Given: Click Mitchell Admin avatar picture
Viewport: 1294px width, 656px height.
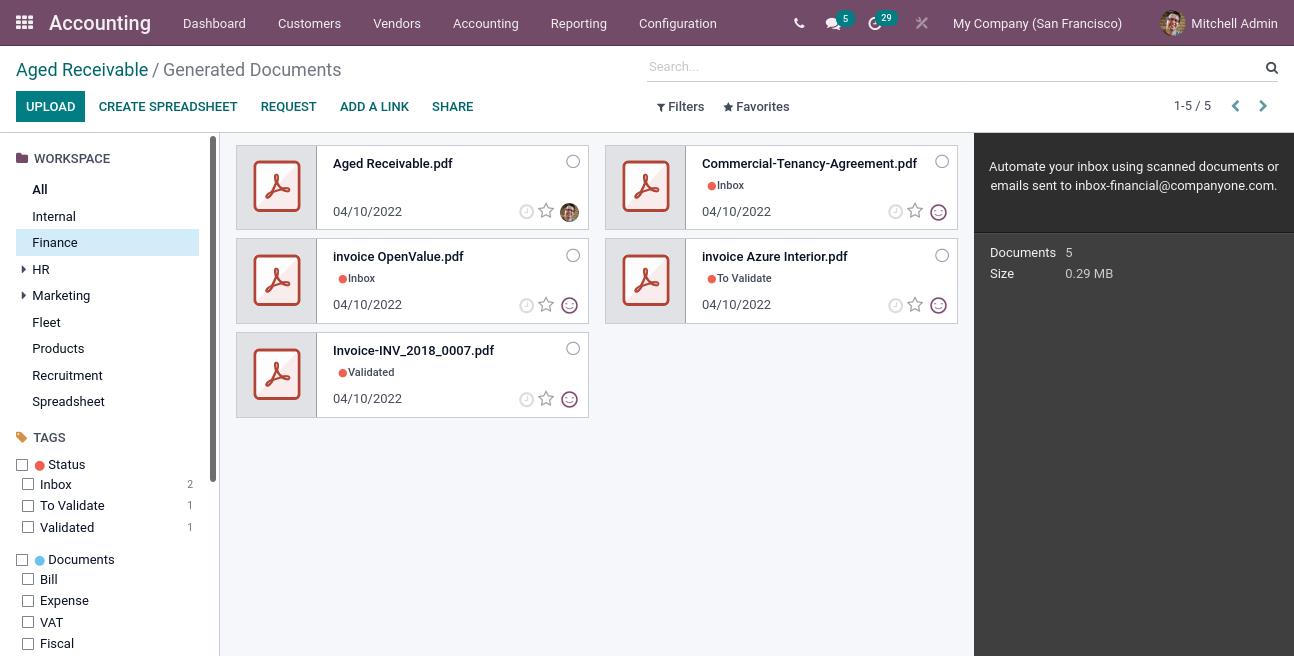Looking at the screenshot, I should pos(1172,23).
